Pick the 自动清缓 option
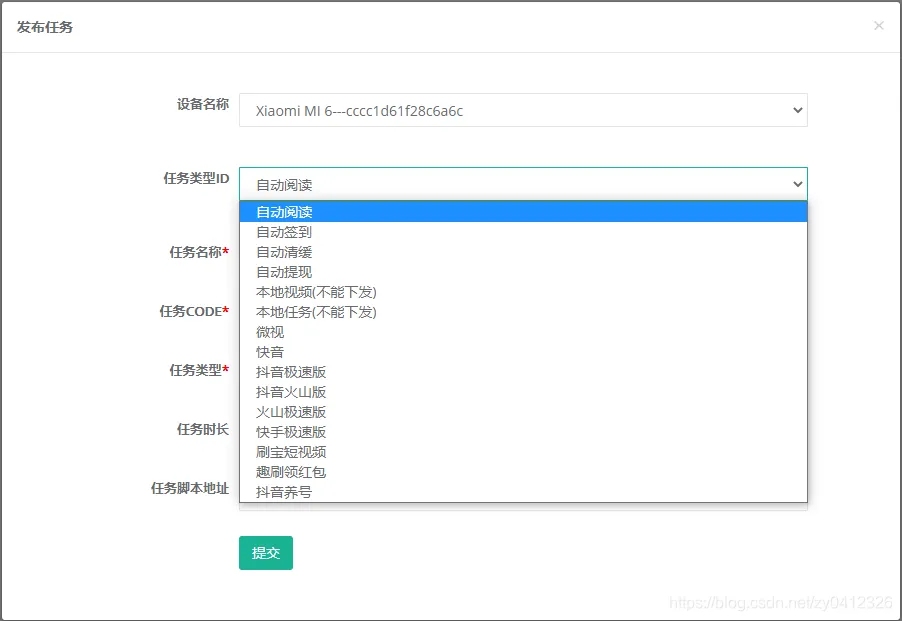Viewport: 902px width, 621px height. coord(523,252)
